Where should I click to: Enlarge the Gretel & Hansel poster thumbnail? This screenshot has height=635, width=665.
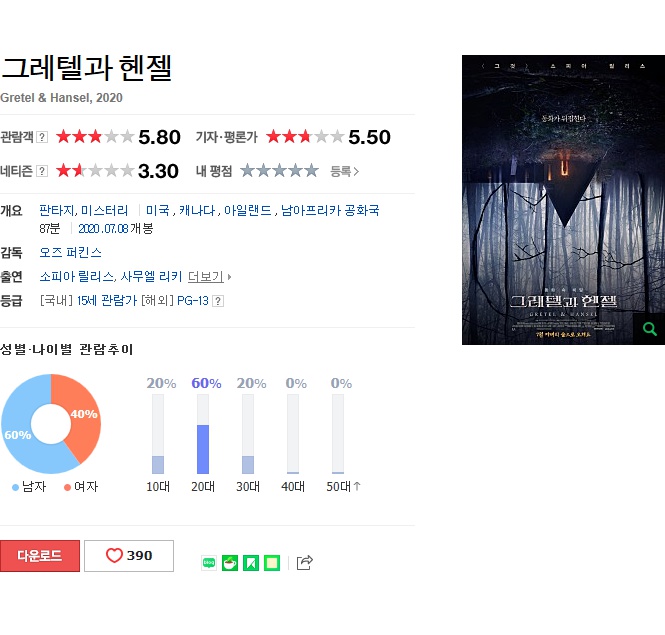(563, 200)
